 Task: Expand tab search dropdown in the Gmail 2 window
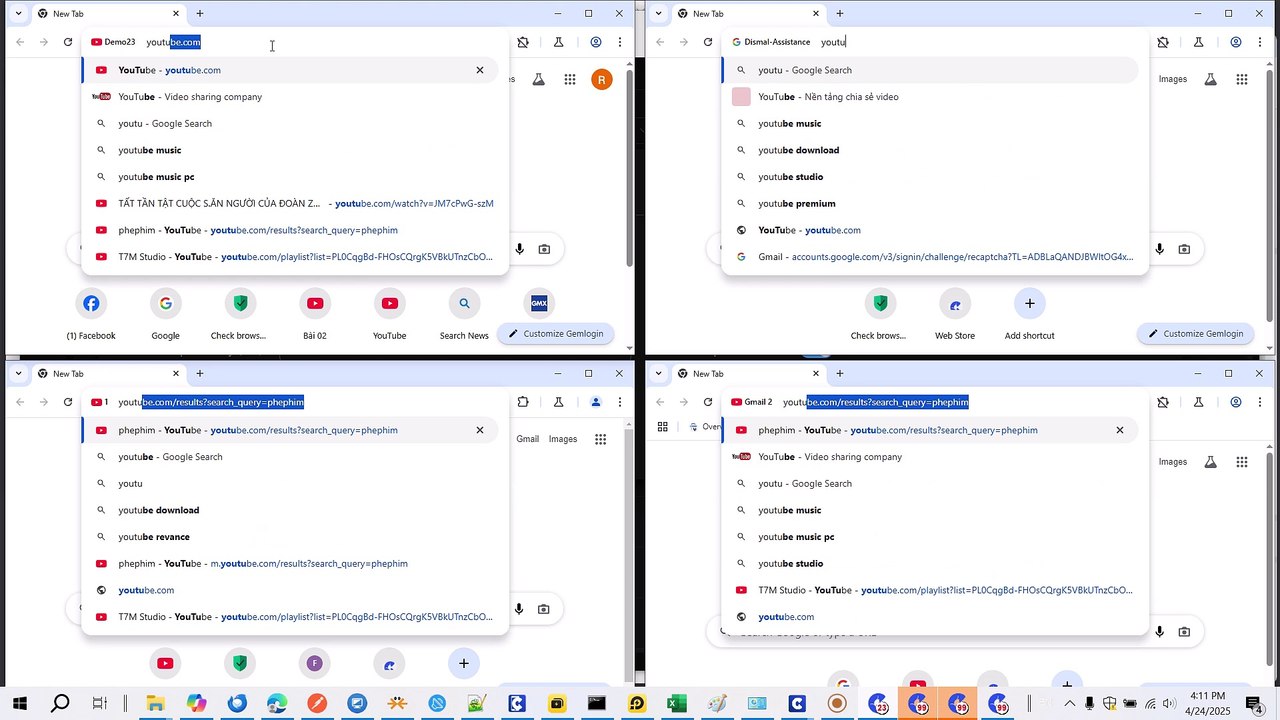point(658,374)
